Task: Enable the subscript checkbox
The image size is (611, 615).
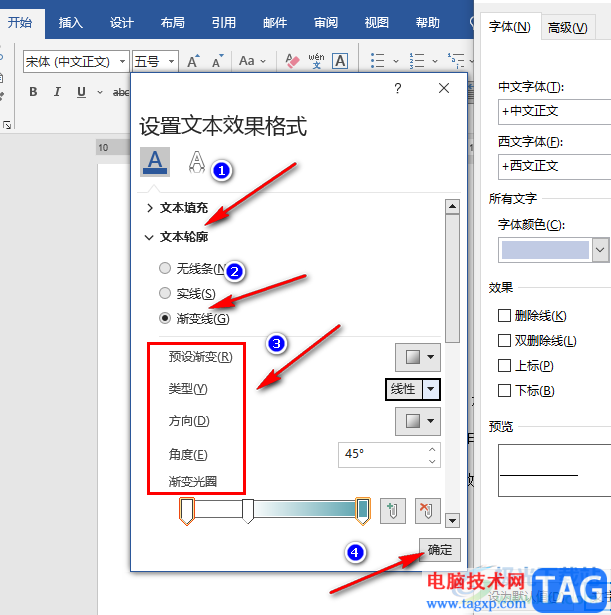Action: tap(504, 391)
